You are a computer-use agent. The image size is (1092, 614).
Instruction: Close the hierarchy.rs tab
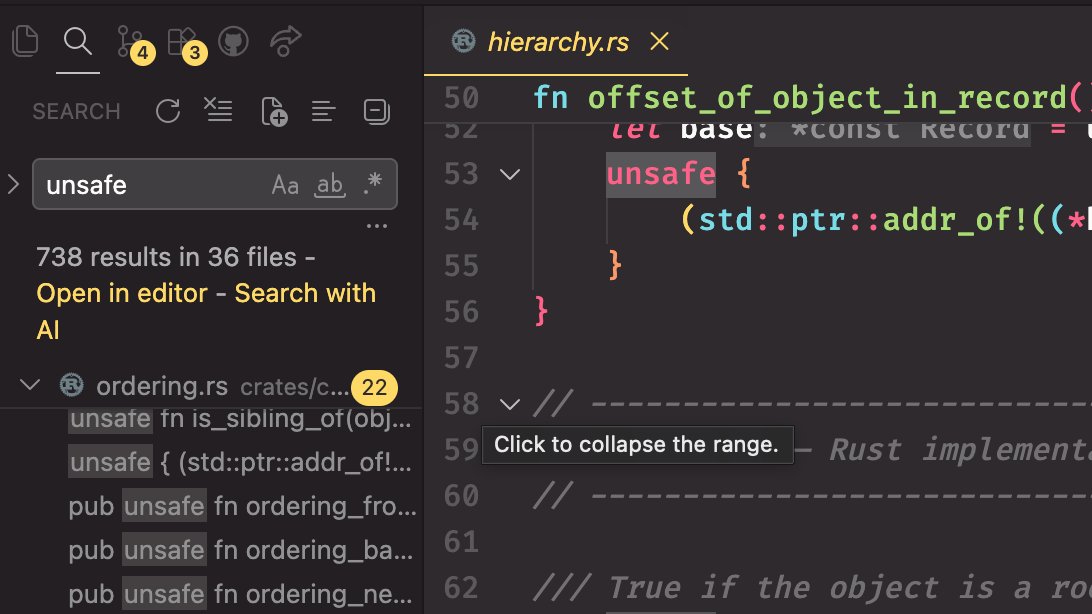click(x=659, y=41)
